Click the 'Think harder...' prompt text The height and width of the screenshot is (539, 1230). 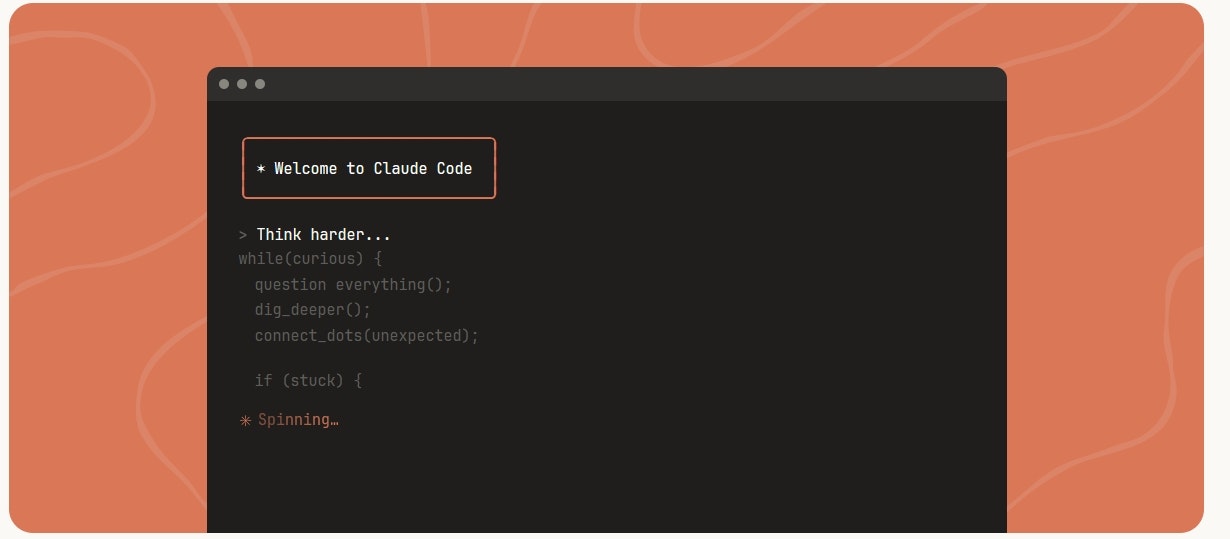(324, 235)
